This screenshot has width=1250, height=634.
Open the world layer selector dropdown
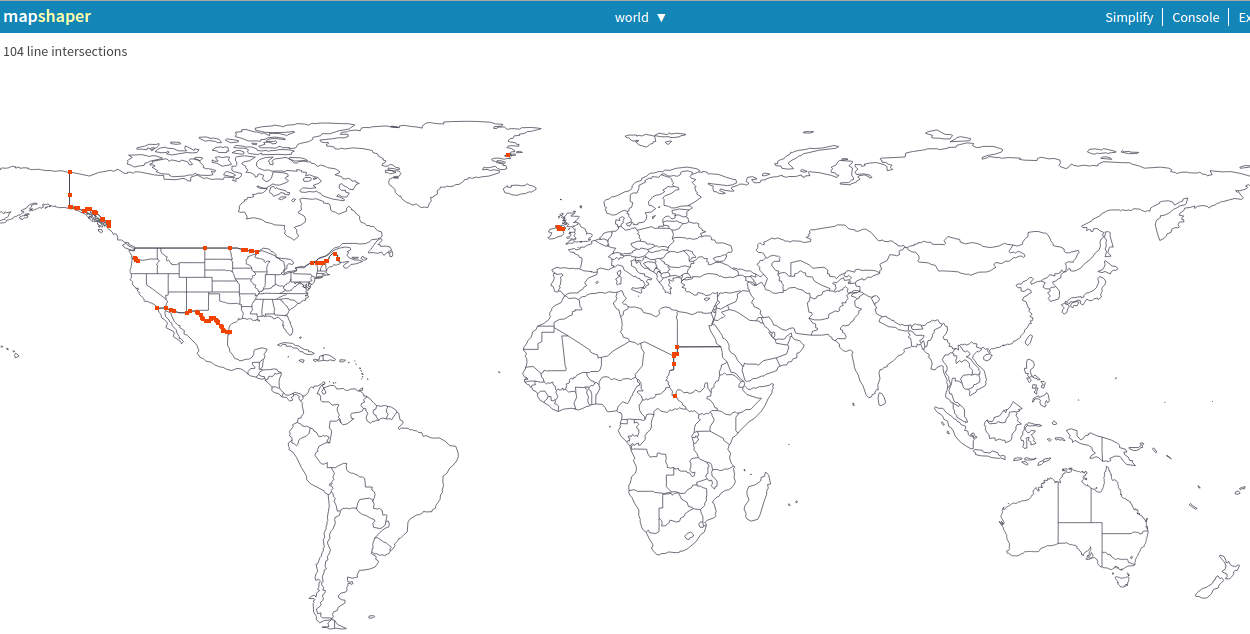click(x=630, y=17)
